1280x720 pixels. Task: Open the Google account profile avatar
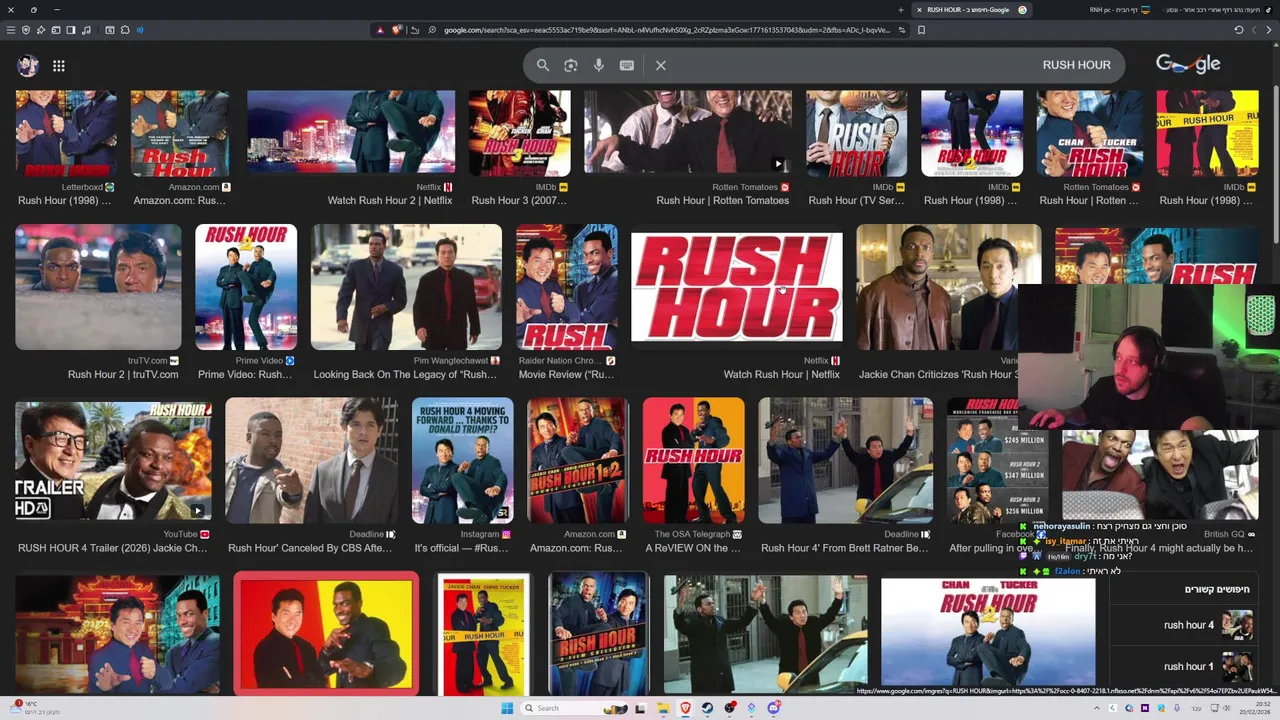click(28, 66)
